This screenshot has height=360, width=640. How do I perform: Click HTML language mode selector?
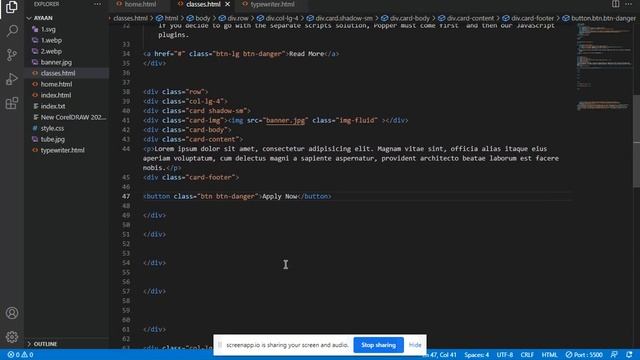549,355
